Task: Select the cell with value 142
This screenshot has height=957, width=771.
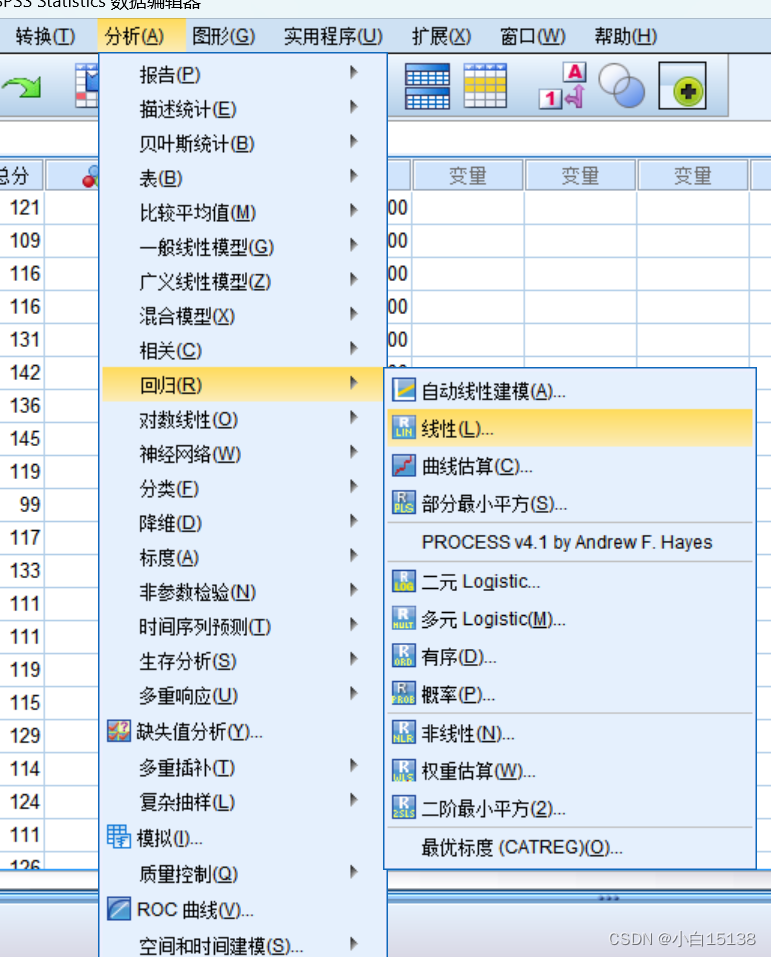Action: [x=24, y=372]
